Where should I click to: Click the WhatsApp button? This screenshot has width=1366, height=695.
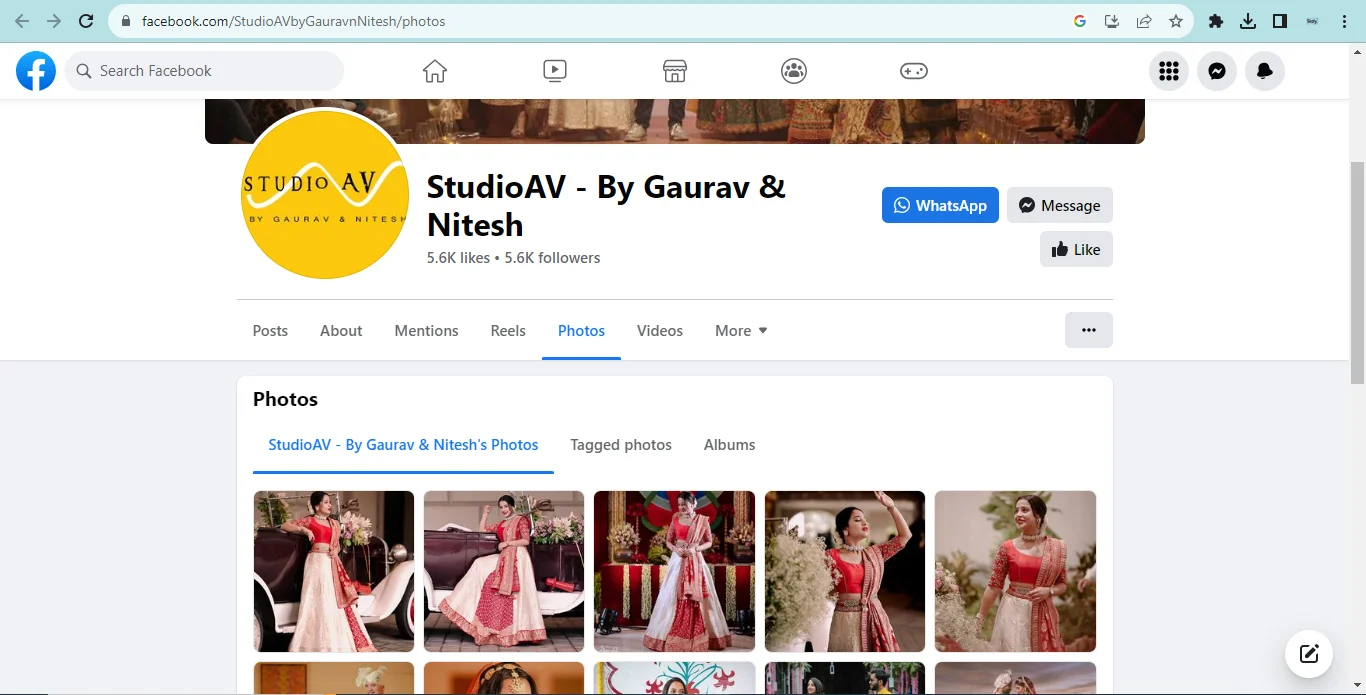940,205
